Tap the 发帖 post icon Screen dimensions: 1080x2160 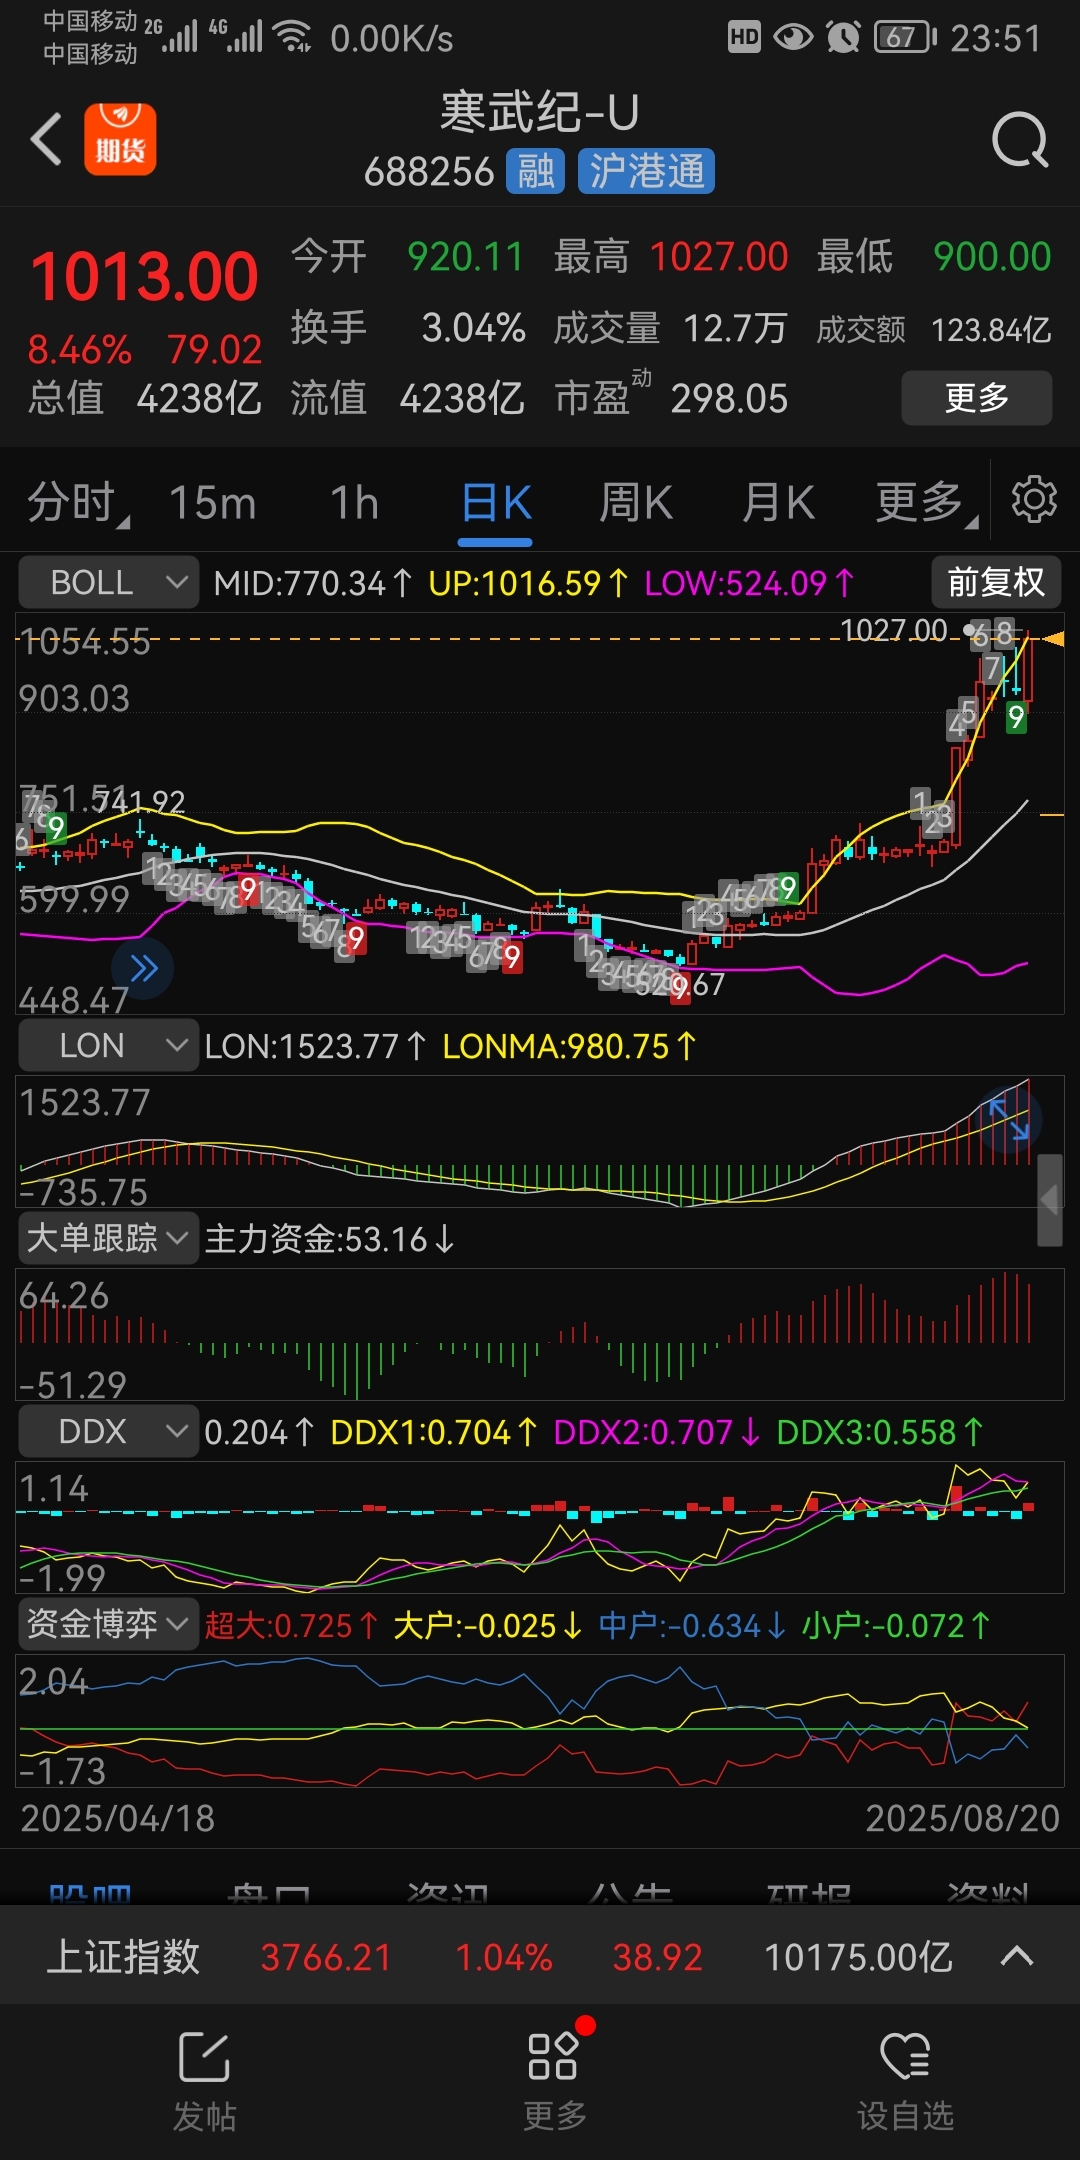pyautogui.click(x=205, y=2081)
